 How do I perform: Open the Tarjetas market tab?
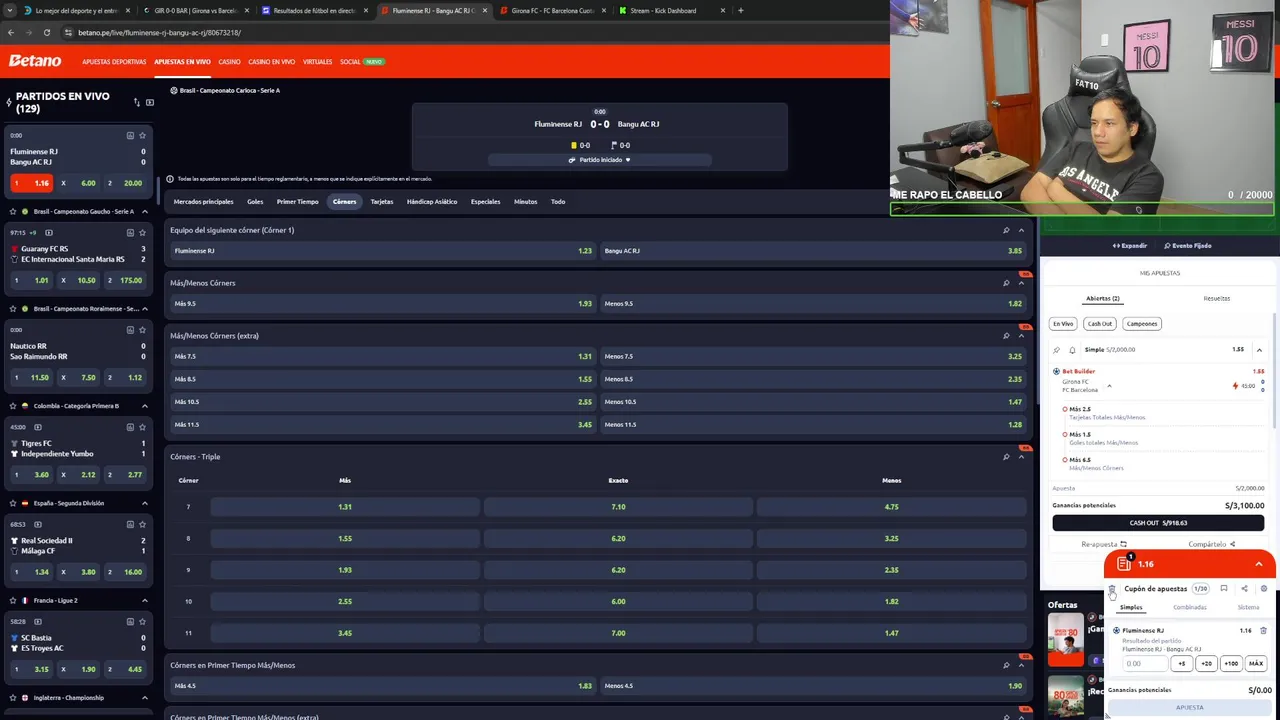pos(382,202)
